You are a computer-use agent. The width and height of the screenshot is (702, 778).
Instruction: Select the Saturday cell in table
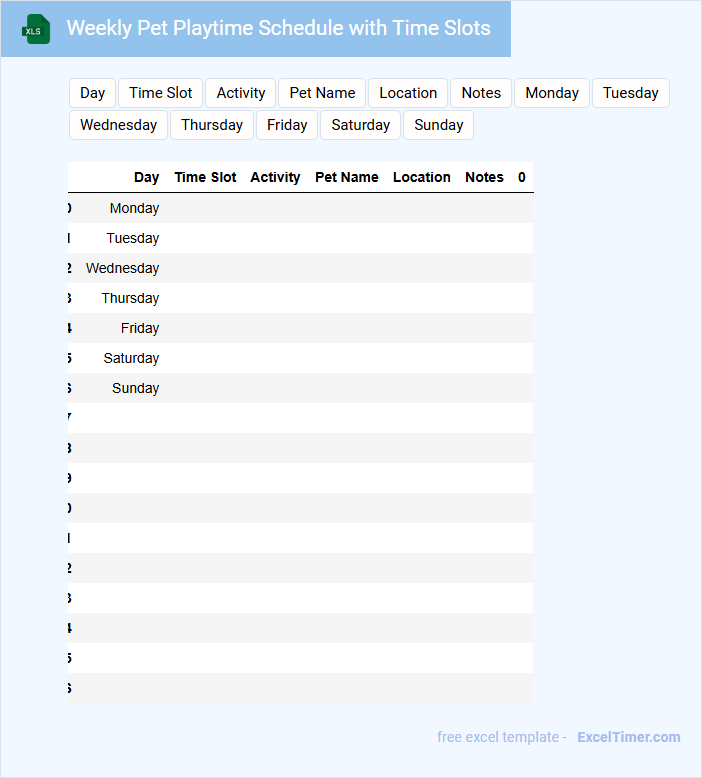(x=131, y=358)
